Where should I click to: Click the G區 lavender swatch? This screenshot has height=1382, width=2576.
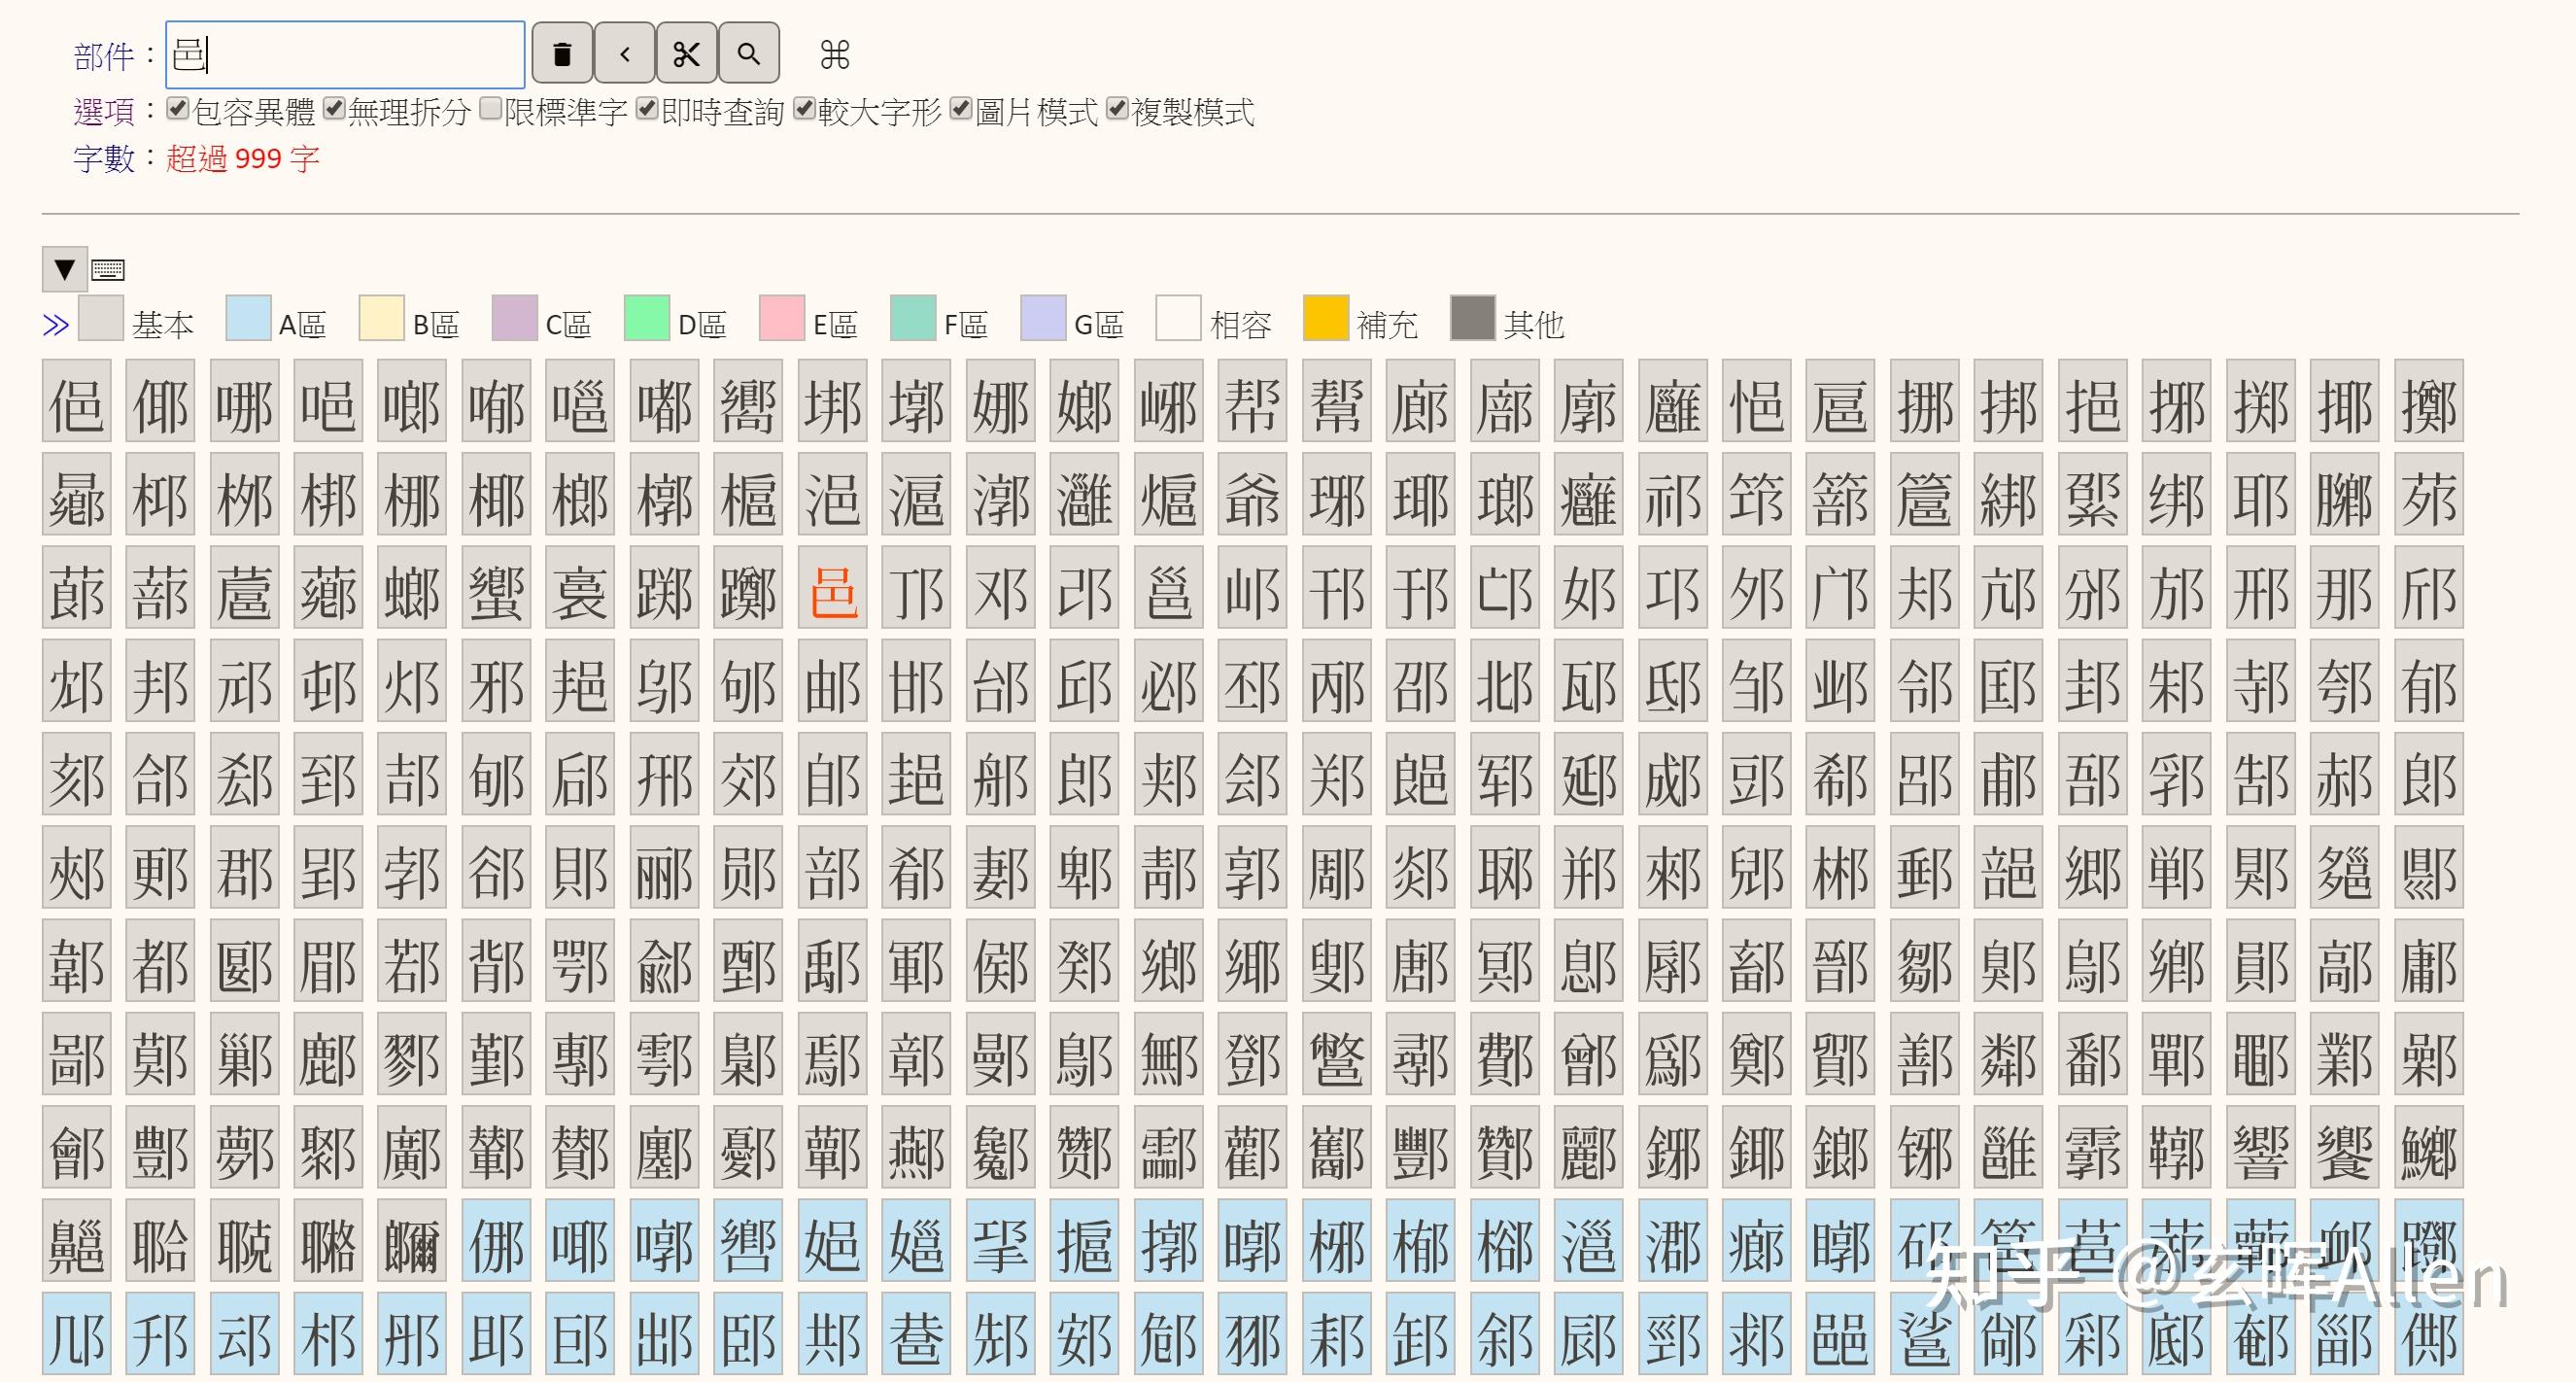pyautogui.click(x=1043, y=318)
